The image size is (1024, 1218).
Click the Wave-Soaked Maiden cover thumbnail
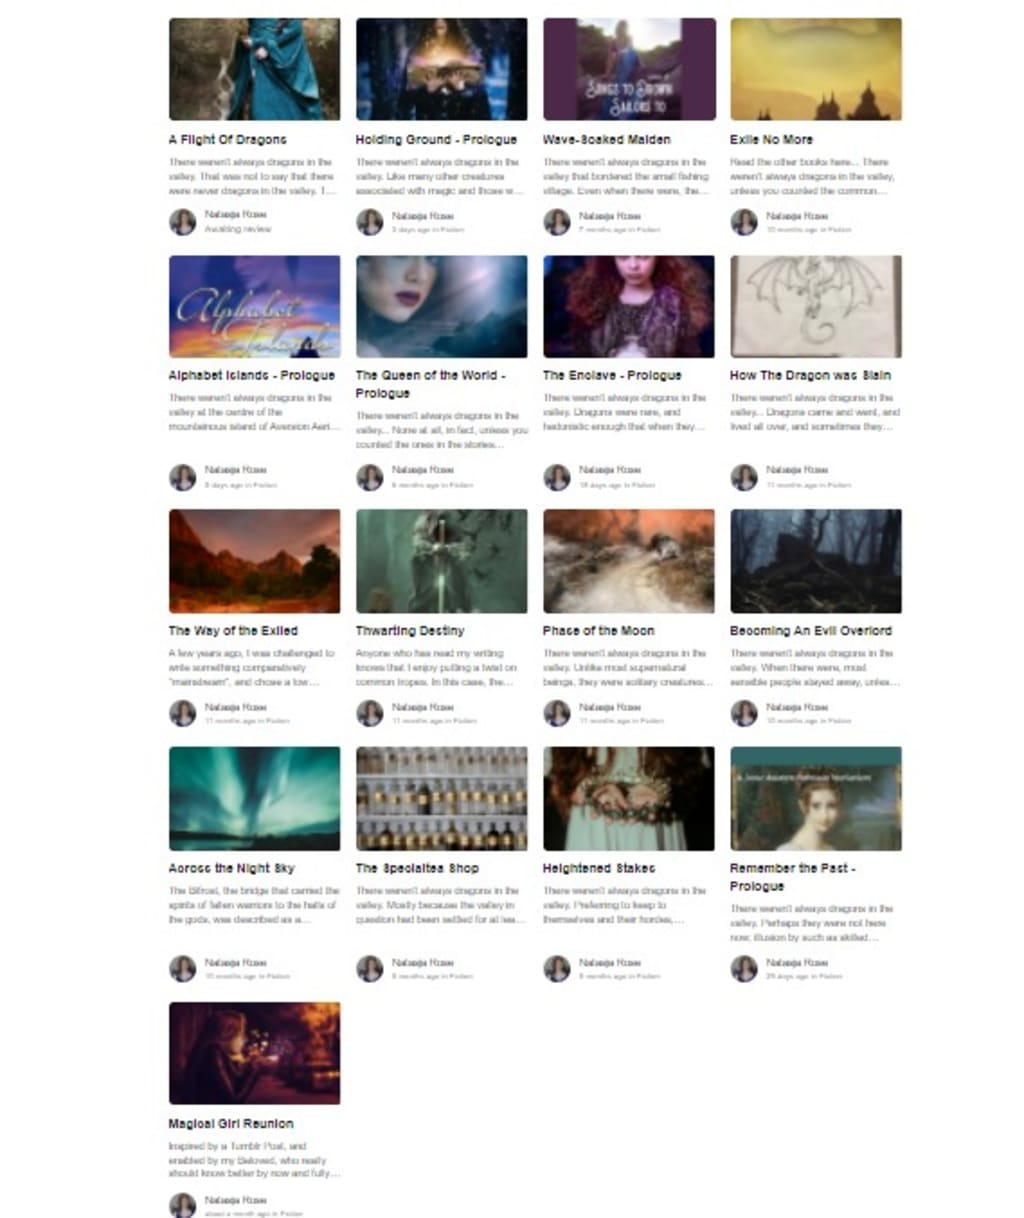click(x=629, y=69)
